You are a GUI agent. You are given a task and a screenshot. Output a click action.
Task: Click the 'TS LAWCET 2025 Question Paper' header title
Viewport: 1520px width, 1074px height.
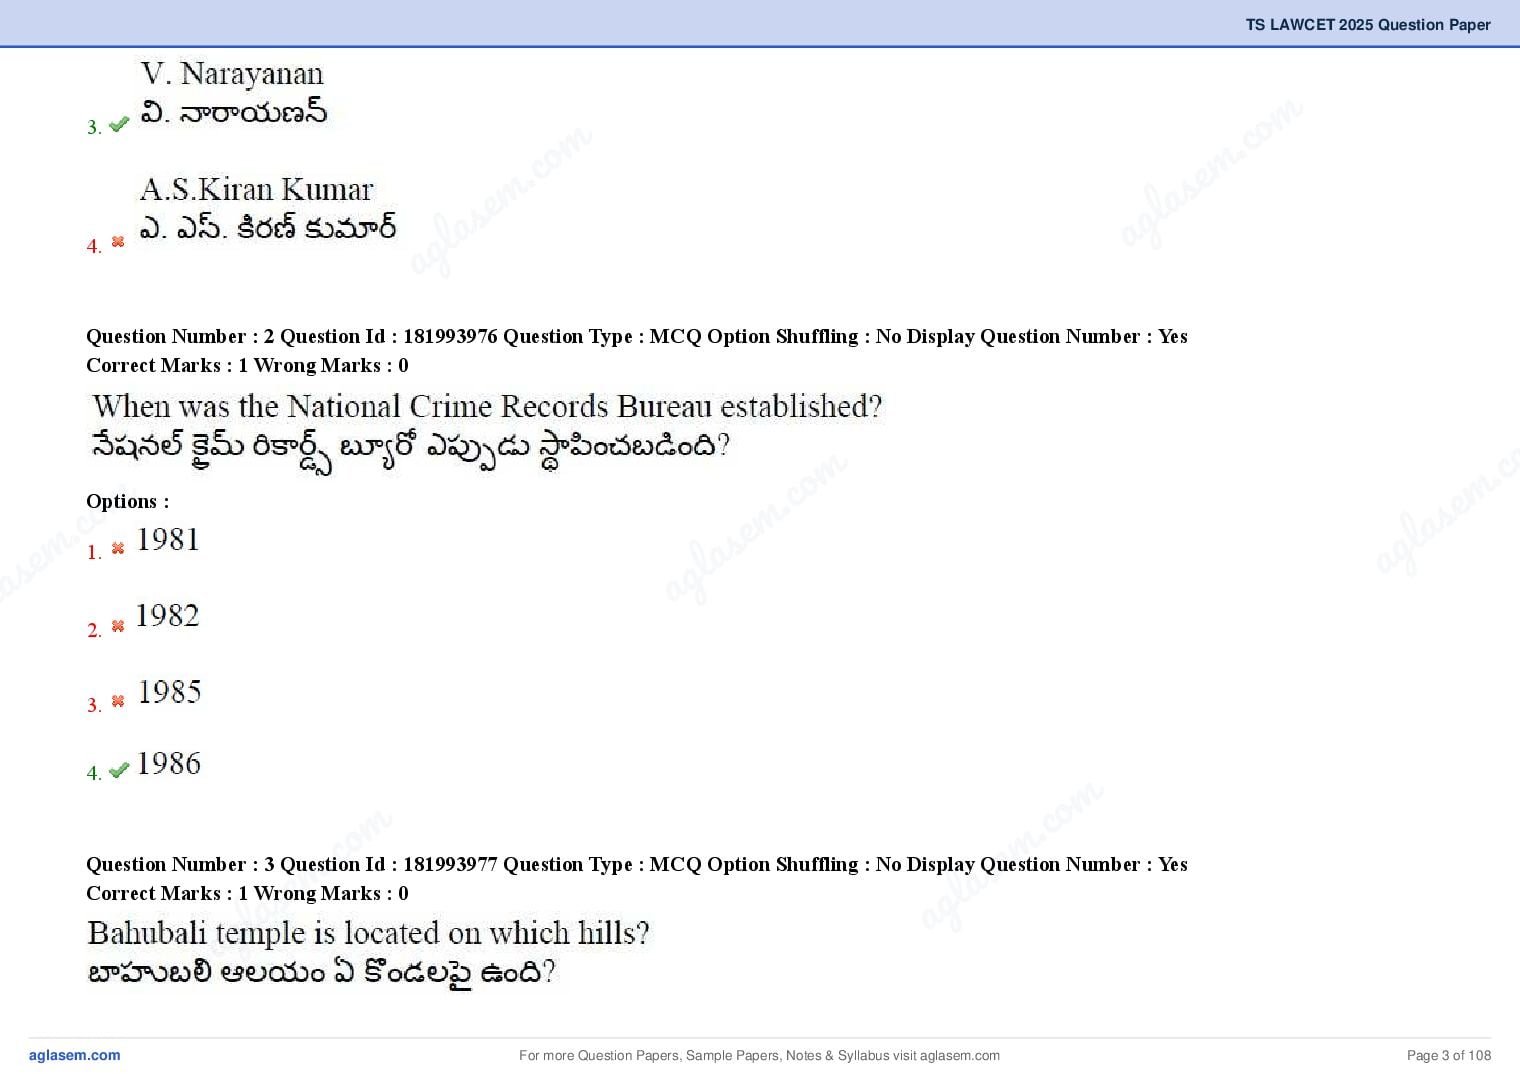click(1368, 24)
